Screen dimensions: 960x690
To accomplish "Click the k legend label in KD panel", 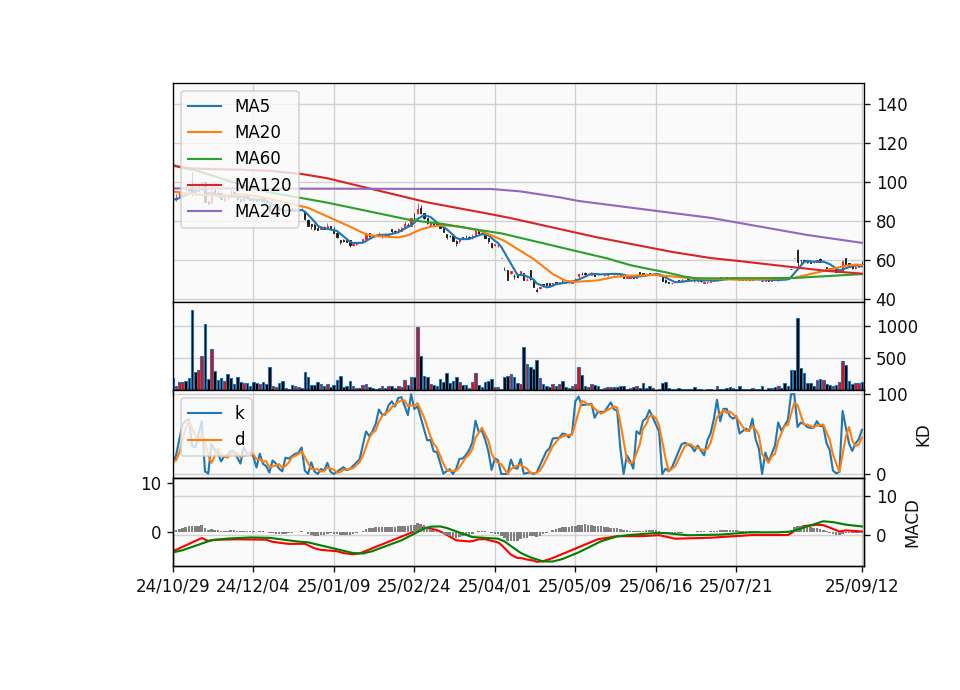I will point(240,413).
